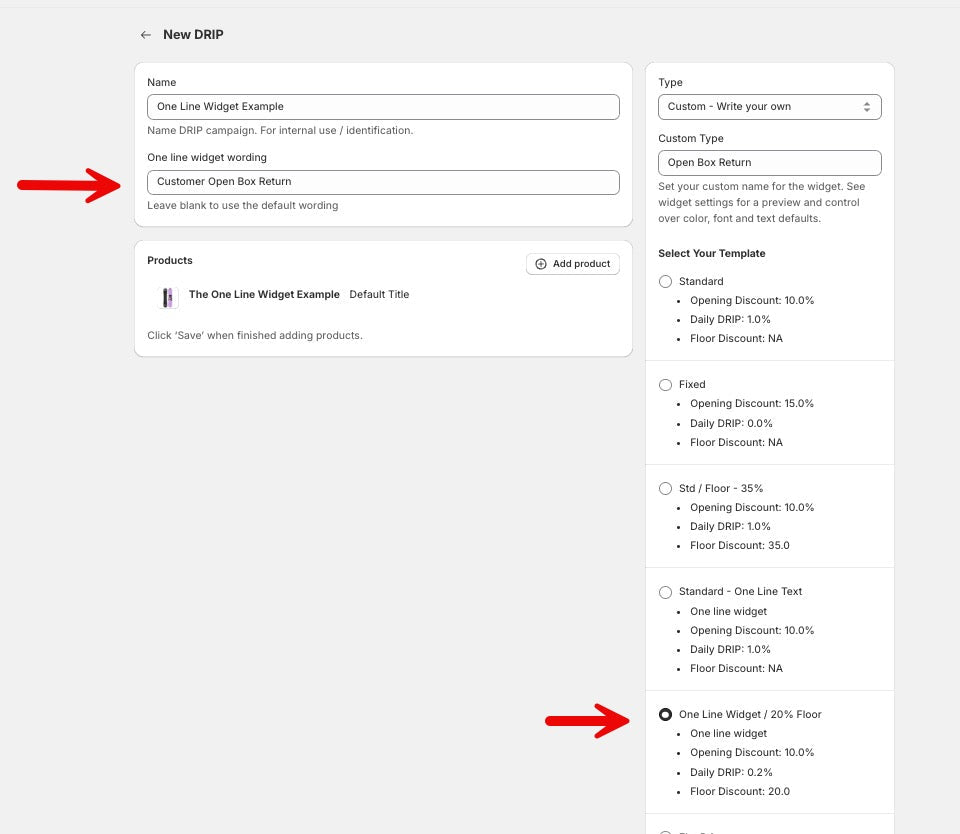This screenshot has width=960, height=834.
Task: Open the Type dropdown selector
Action: (769, 107)
